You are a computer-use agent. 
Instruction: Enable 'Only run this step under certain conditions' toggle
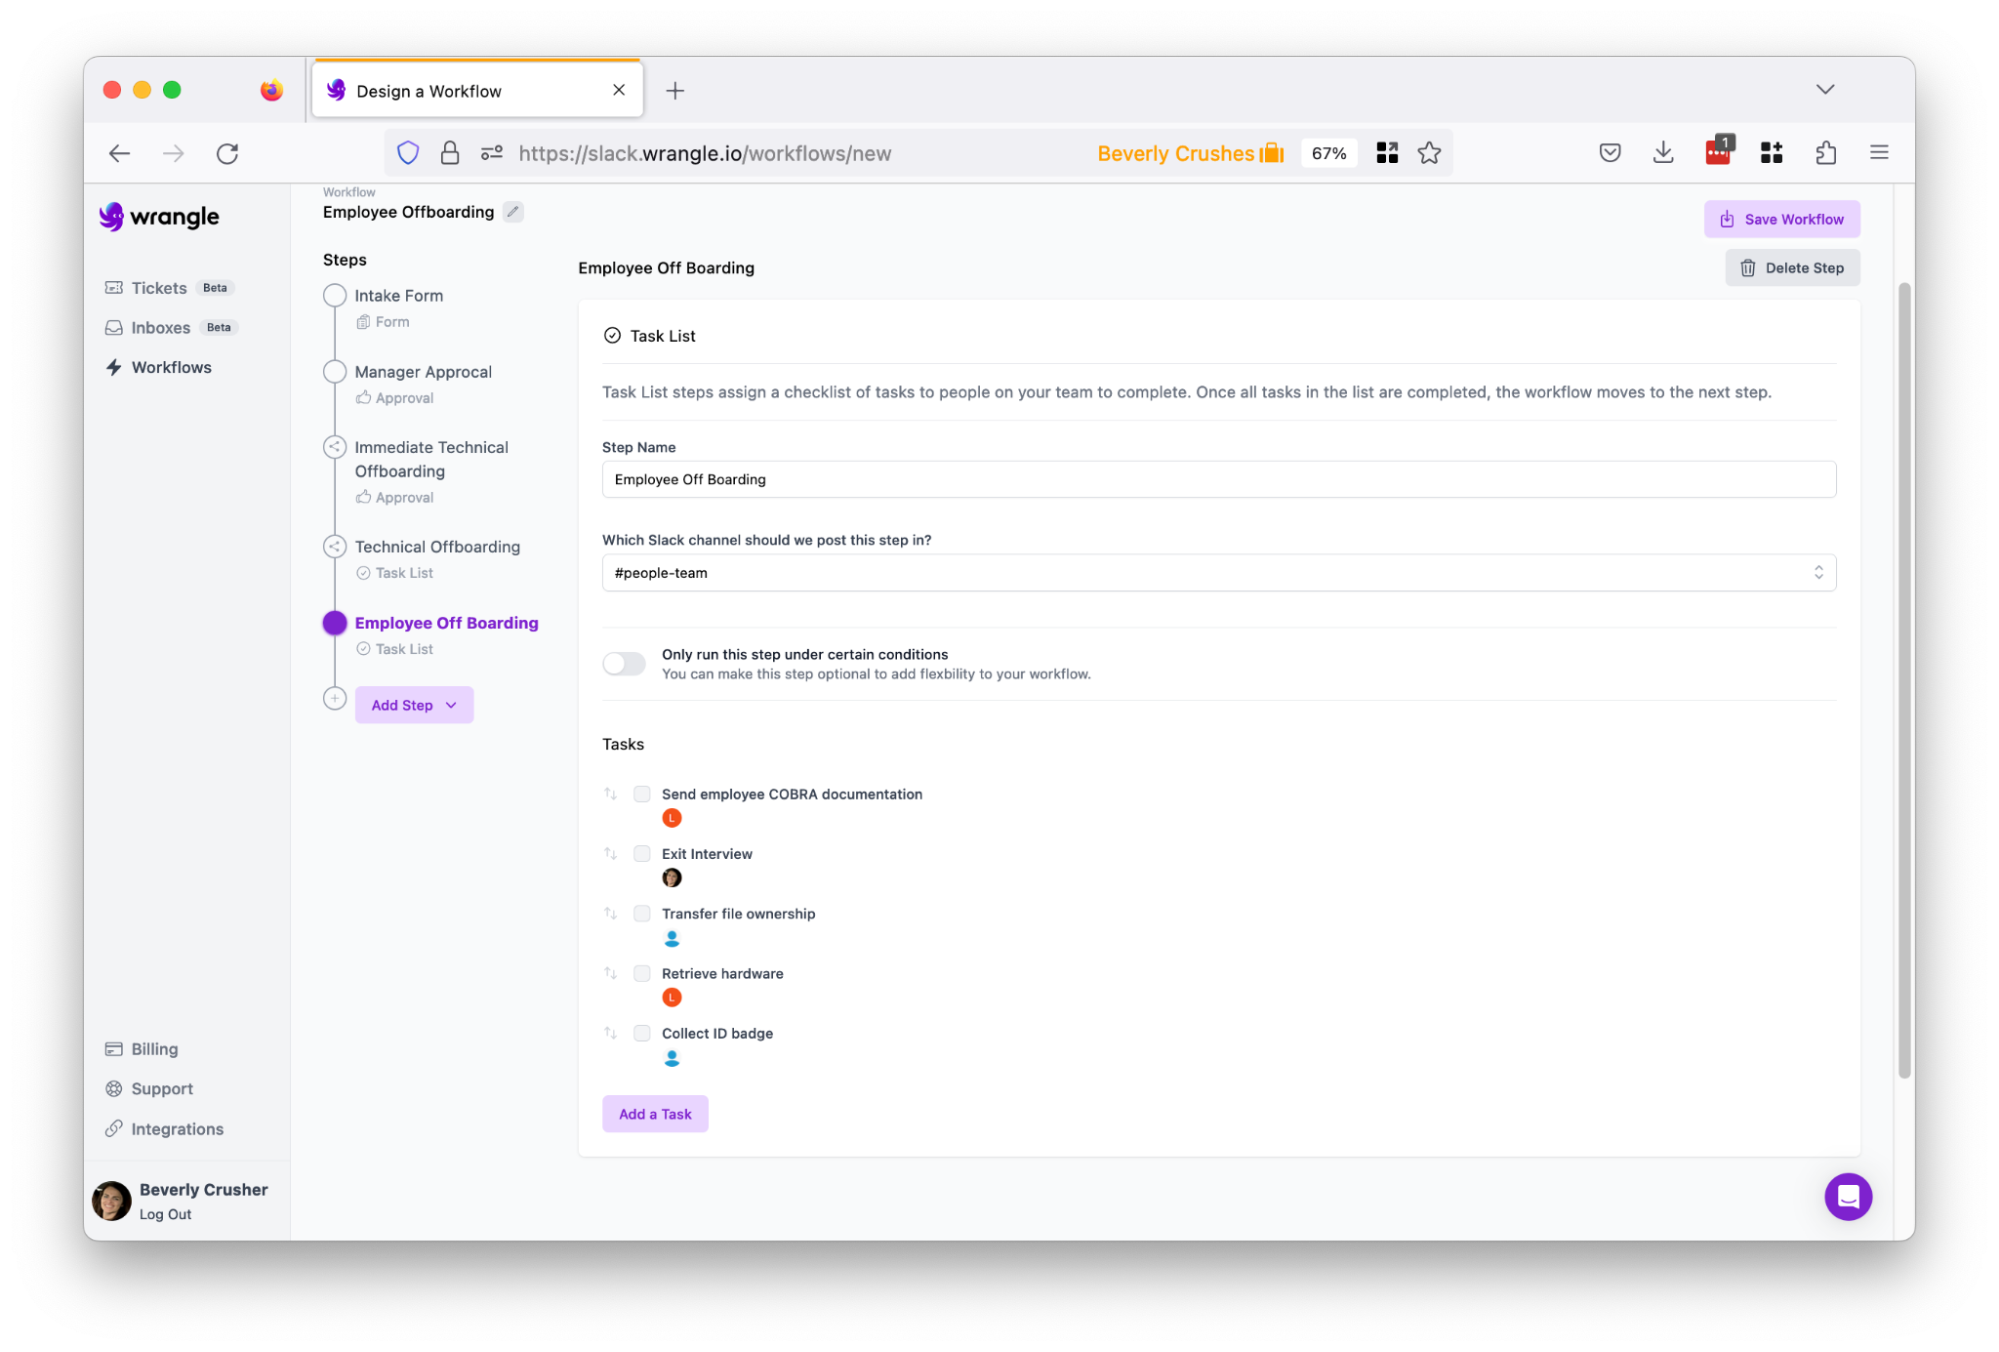(624, 664)
